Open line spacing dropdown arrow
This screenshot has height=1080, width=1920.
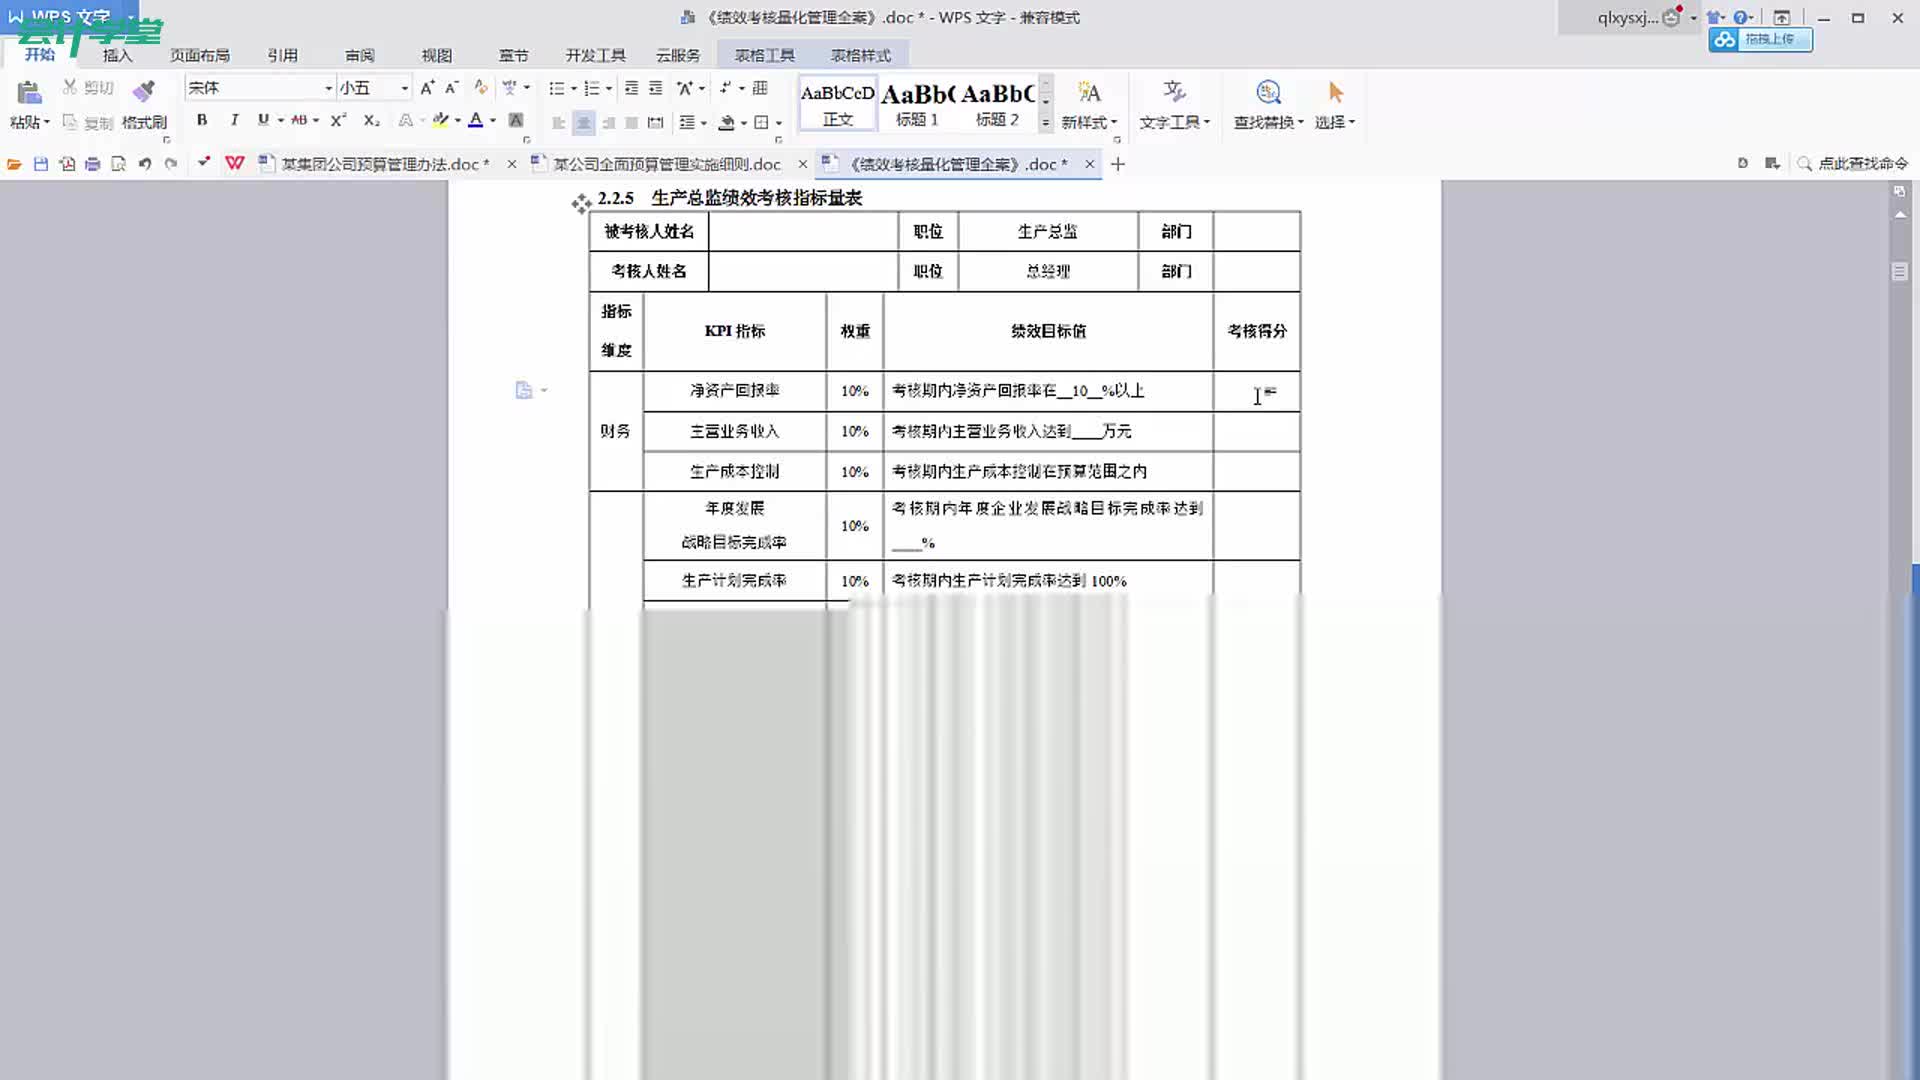pos(704,122)
